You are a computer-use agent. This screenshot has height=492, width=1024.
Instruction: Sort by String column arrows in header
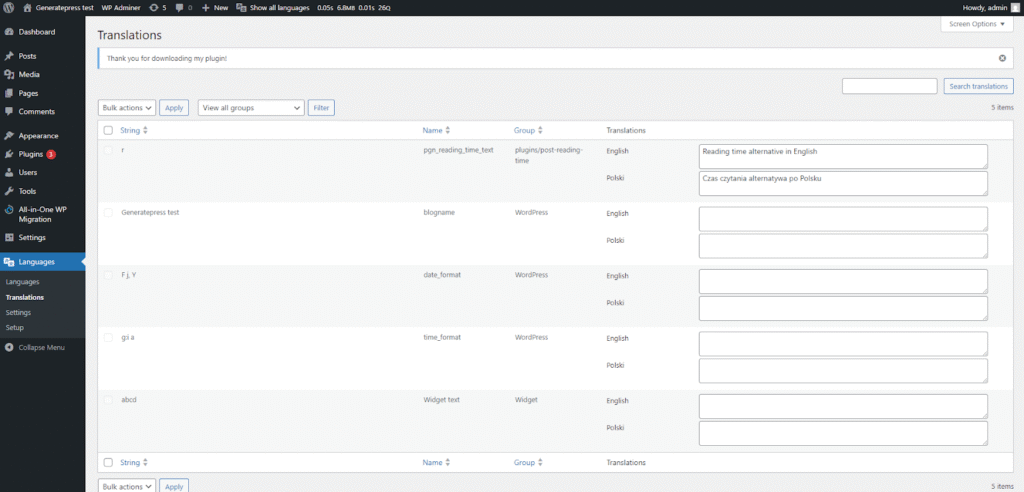point(146,130)
